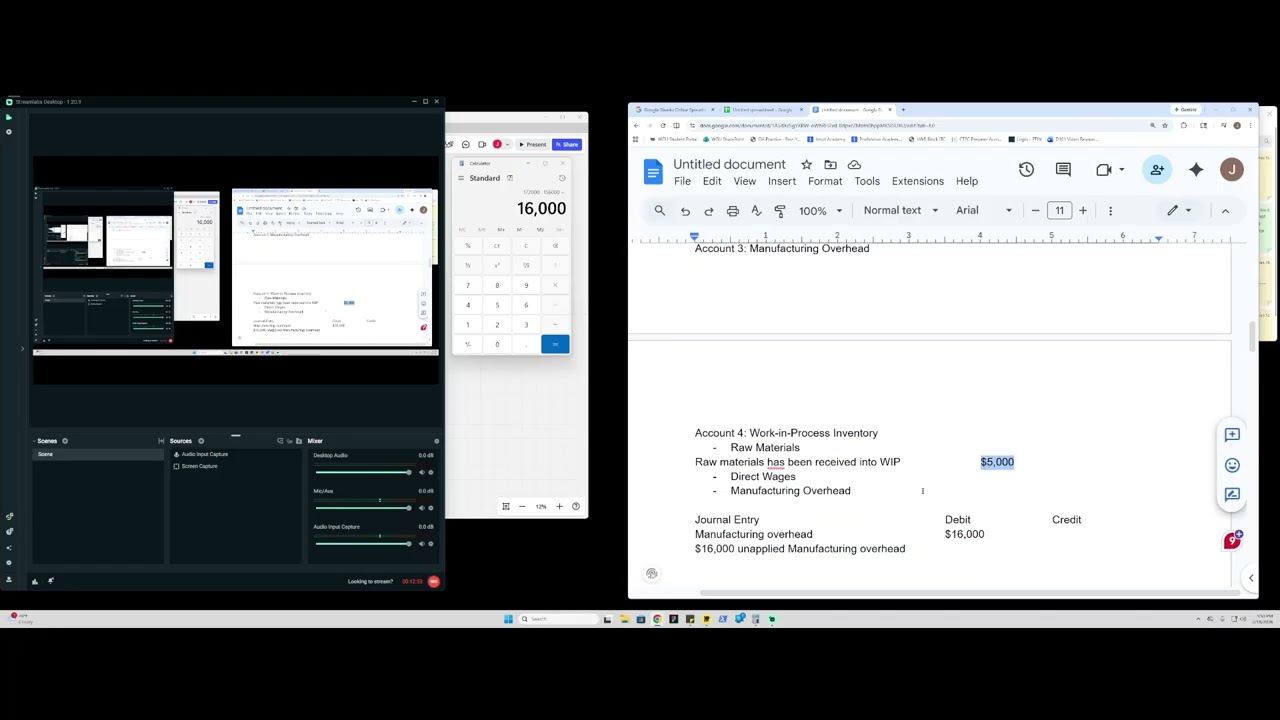Image resolution: width=1280 pixels, height=720 pixels.
Task: Open Streamlabs Mixer settings gear
Action: pyautogui.click(x=436, y=441)
